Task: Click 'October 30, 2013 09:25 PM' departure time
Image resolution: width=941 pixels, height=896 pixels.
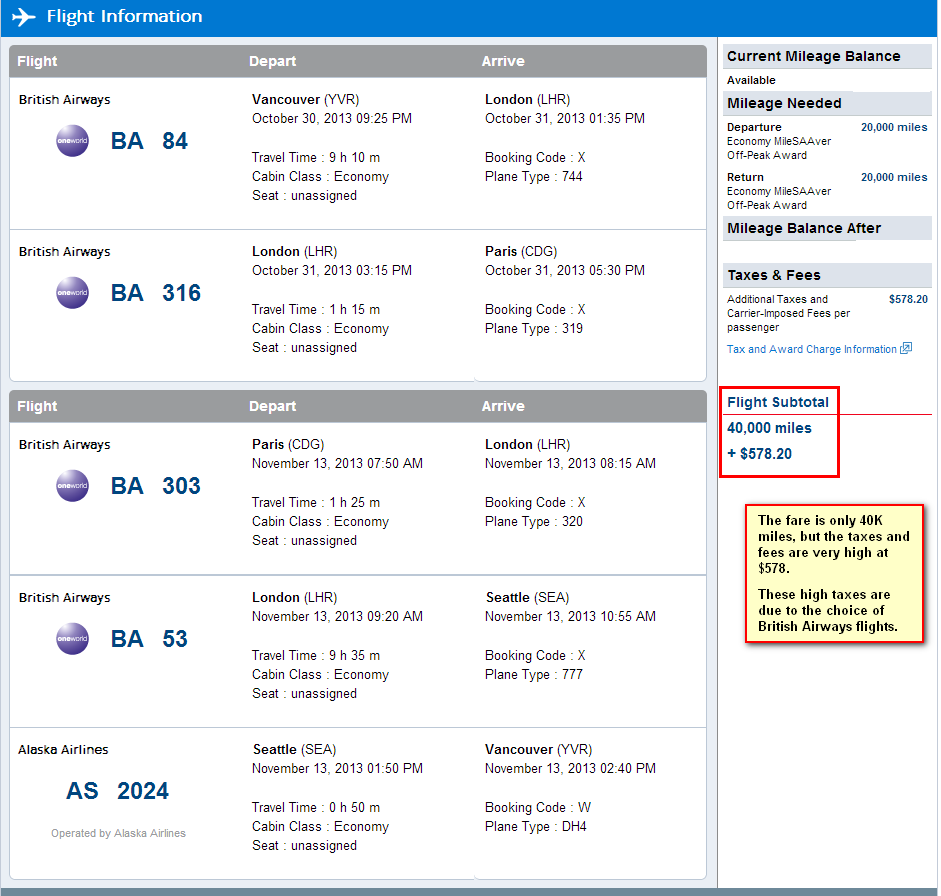Action: coord(332,119)
